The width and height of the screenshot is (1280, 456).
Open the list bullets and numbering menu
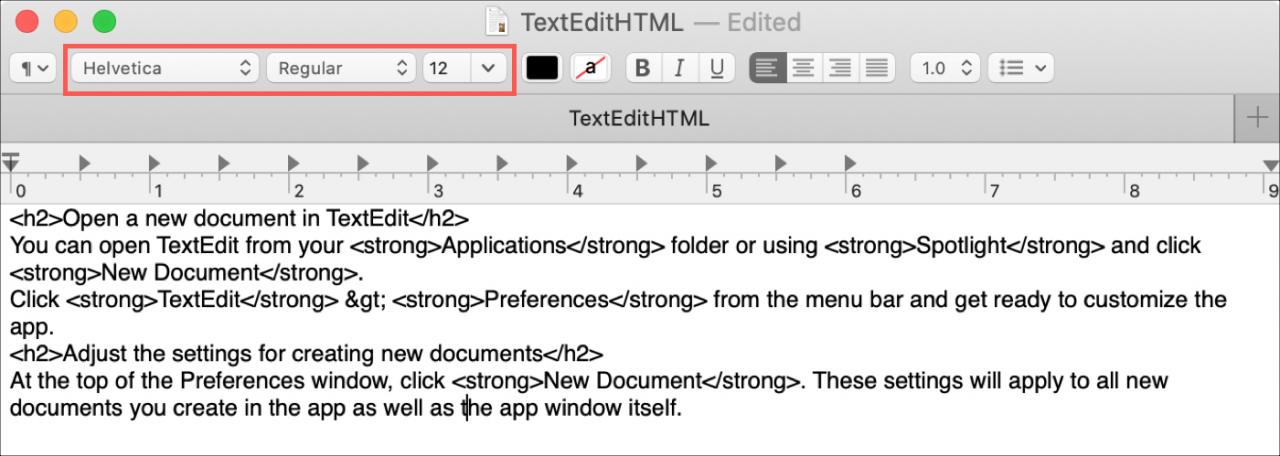[x=1021, y=68]
